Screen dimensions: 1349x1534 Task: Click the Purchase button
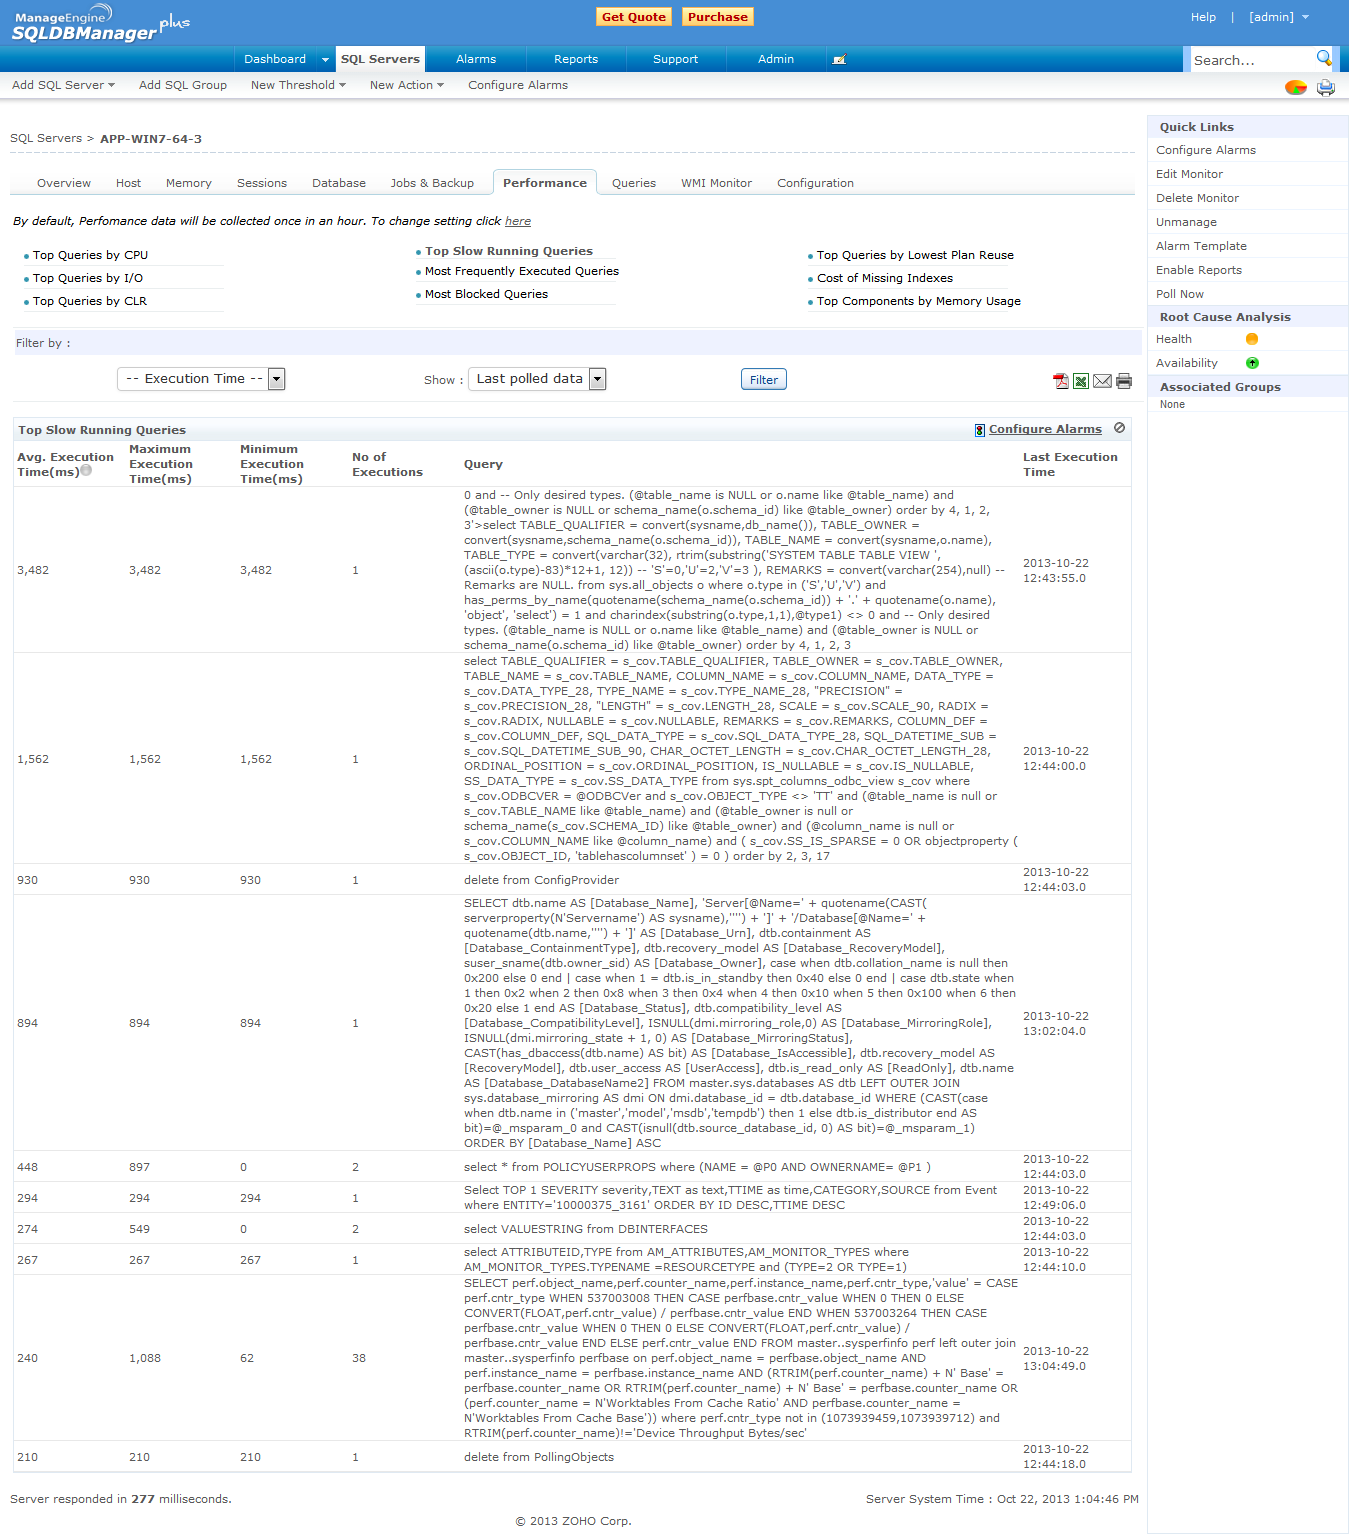click(718, 17)
